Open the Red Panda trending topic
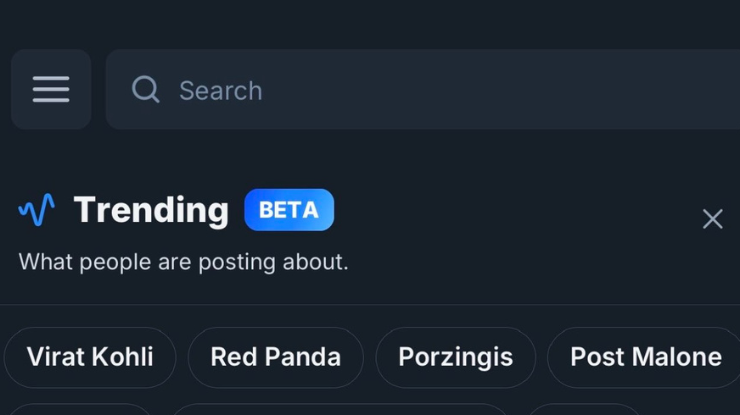740x415 pixels. (275, 357)
